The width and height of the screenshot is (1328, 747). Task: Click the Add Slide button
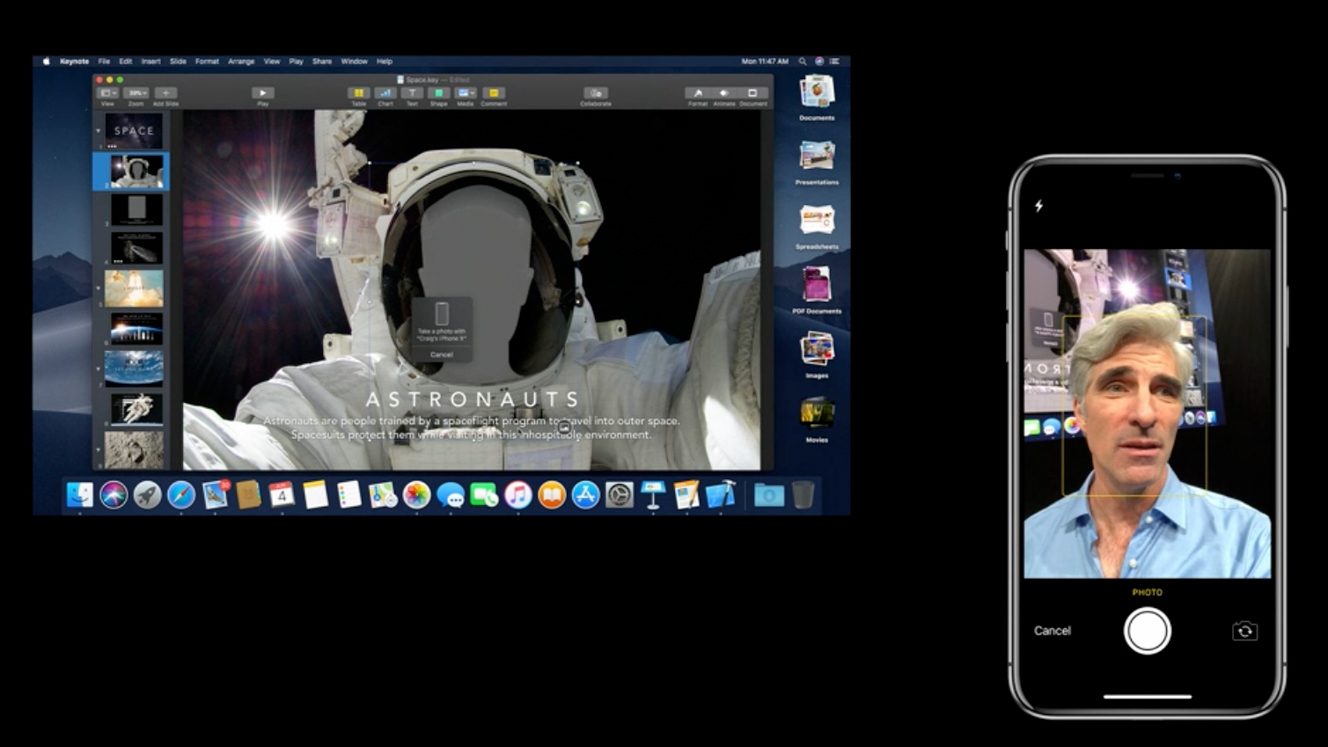(166, 93)
